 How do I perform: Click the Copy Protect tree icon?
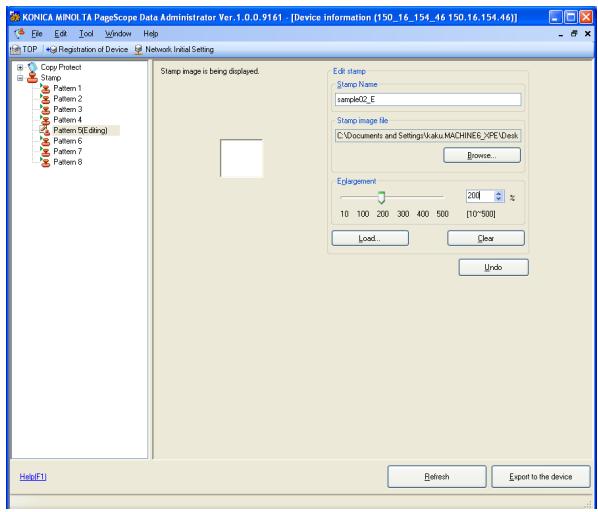pyautogui.click(x=32, y=67)
